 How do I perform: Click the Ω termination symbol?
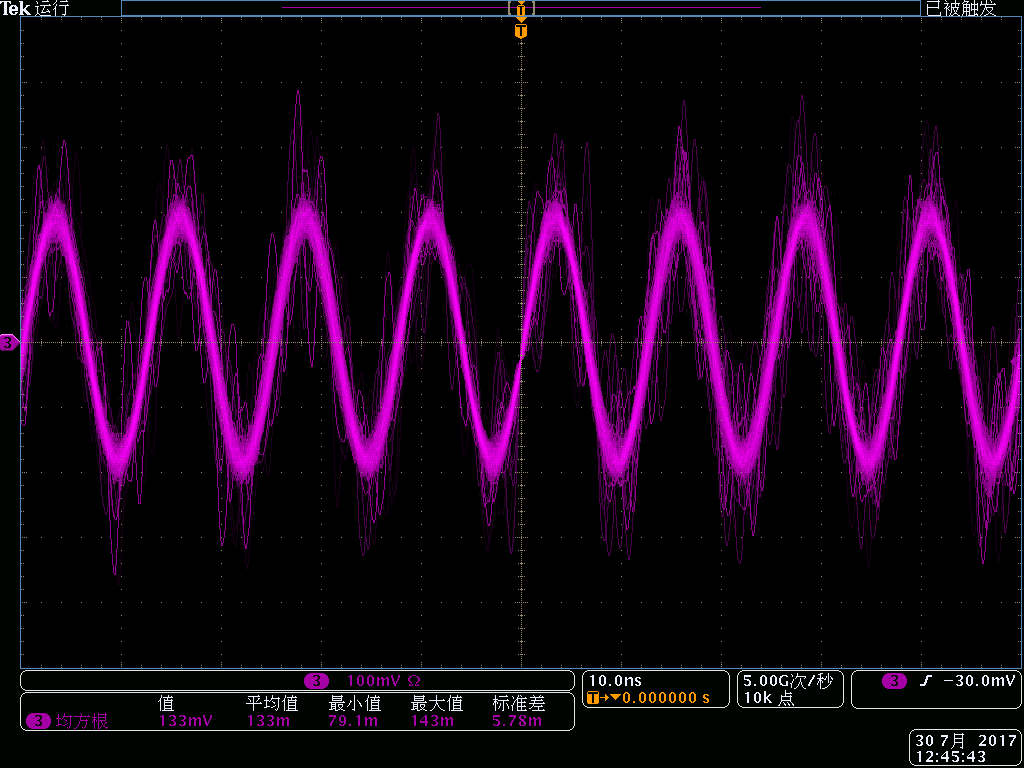414,681
